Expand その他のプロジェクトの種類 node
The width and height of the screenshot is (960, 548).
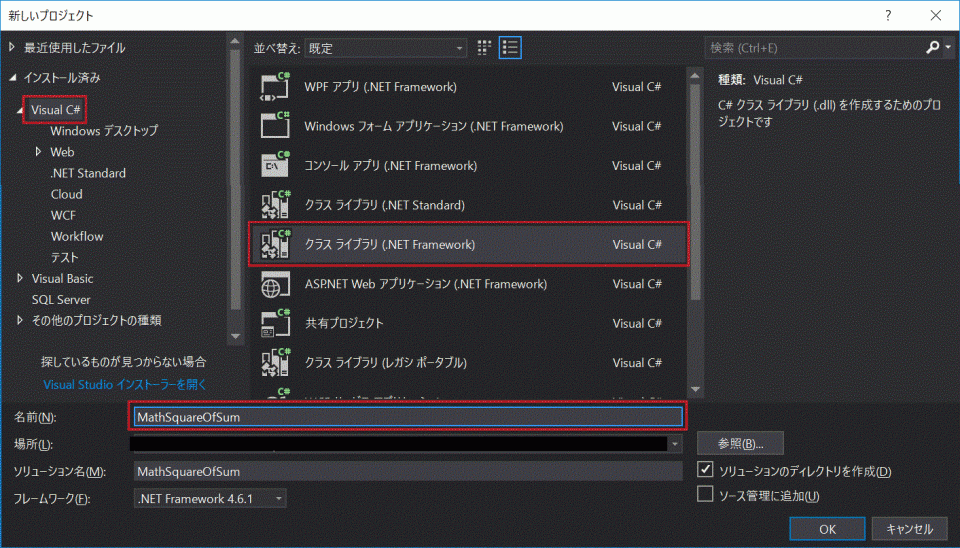(20, 320)
